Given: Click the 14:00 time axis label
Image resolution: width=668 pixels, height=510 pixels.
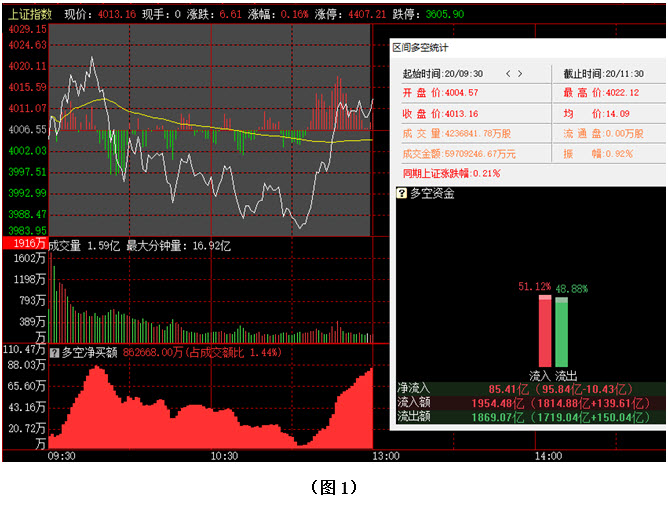Looking at the screenshot, I should coord(547,456).
